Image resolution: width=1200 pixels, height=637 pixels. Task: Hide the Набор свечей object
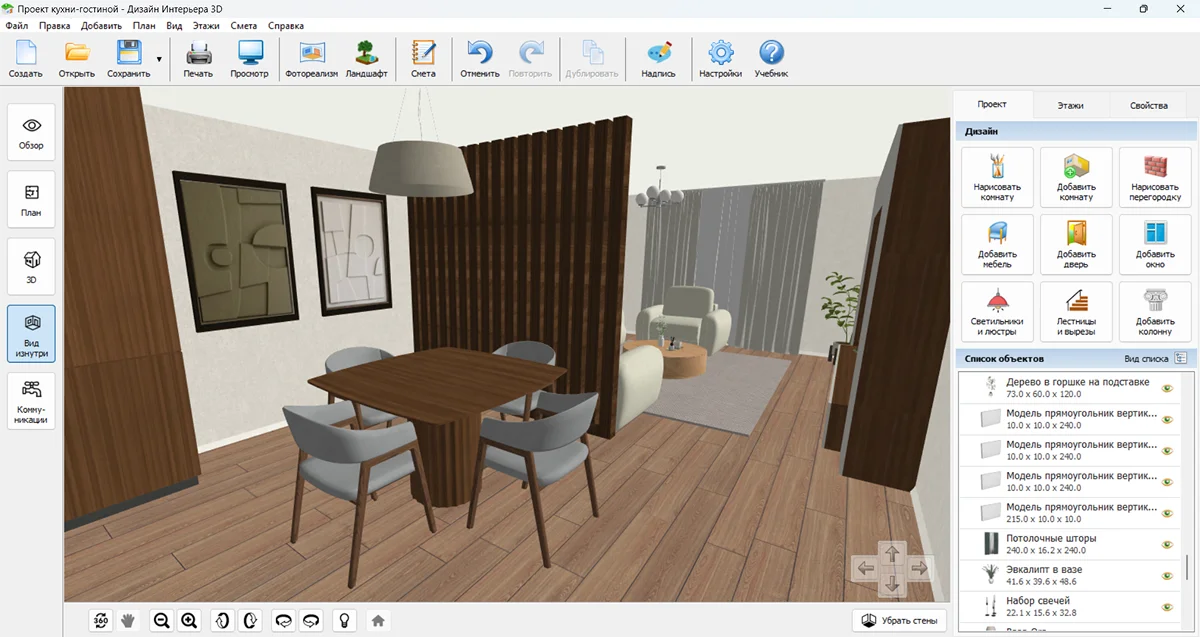[x=1166, y=607]
